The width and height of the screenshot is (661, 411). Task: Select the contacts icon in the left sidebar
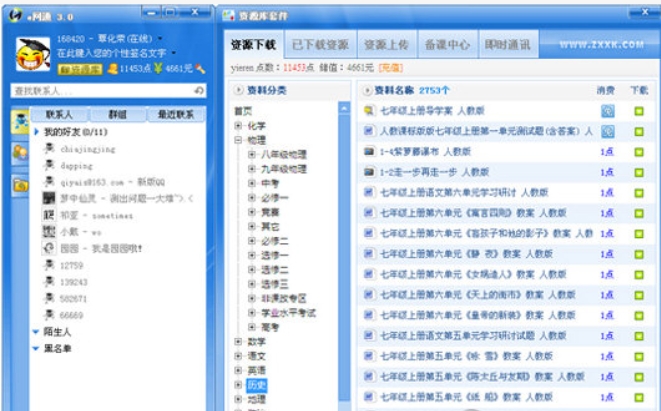point(20,121)
